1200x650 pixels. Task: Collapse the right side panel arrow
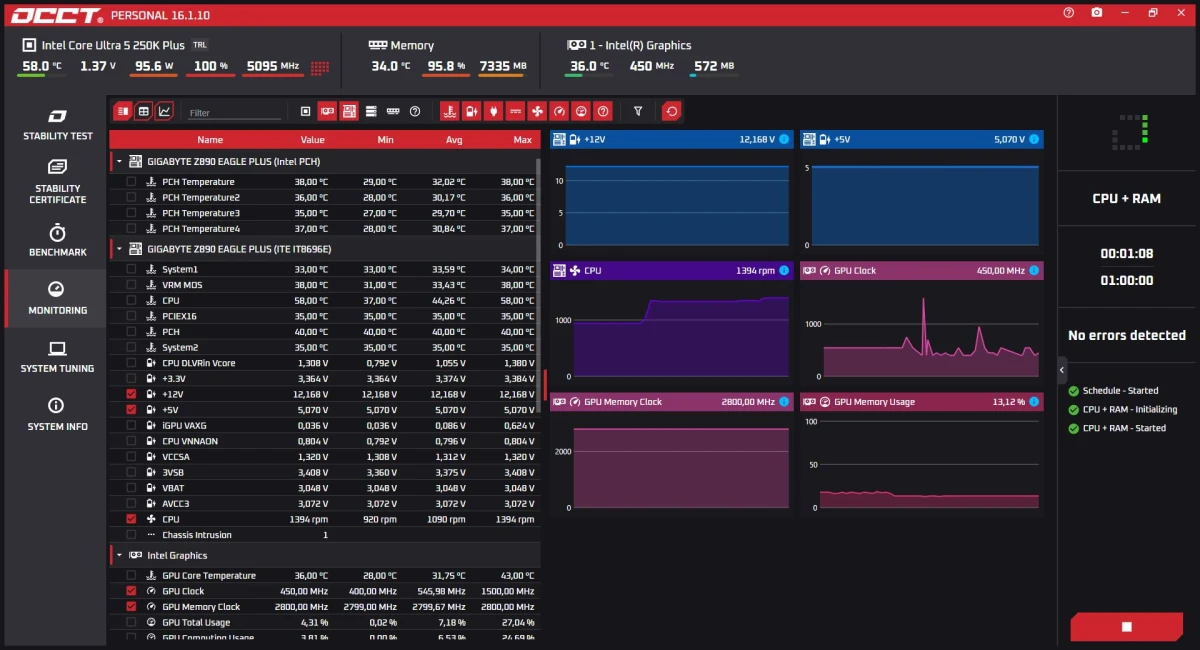coord(1062,370)
